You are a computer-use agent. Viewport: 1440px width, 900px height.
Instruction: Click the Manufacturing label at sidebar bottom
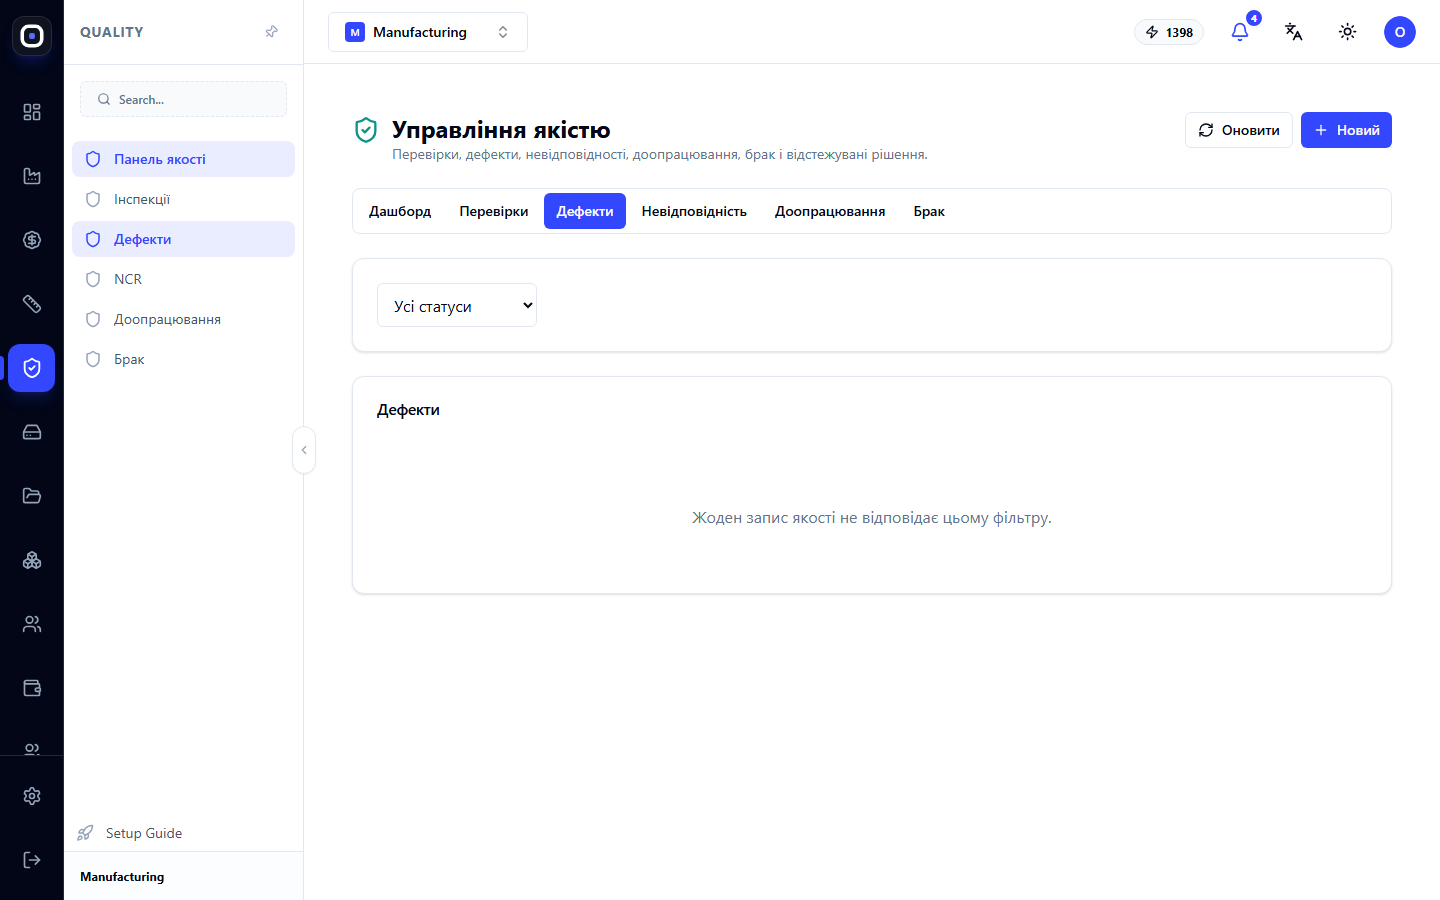click(x=122, y=877)
